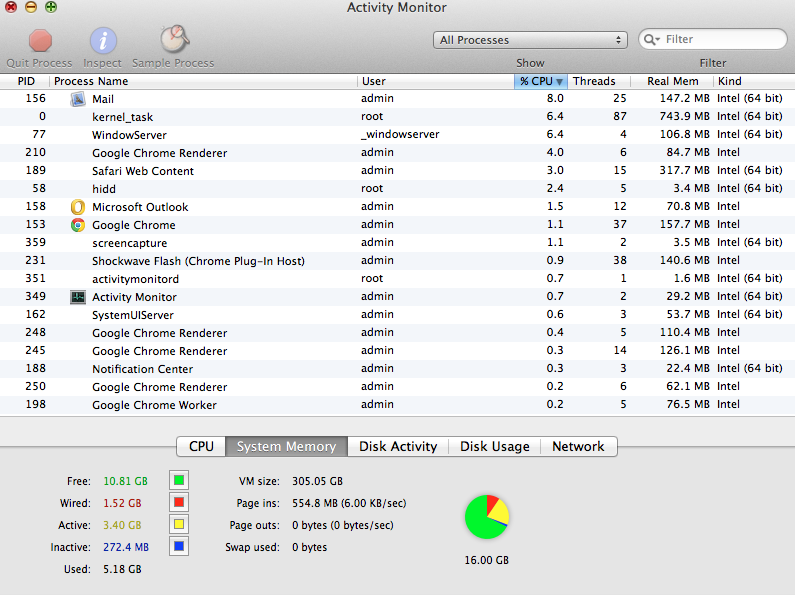Click the Page ins 554.8 MB value

coord(349,503)
